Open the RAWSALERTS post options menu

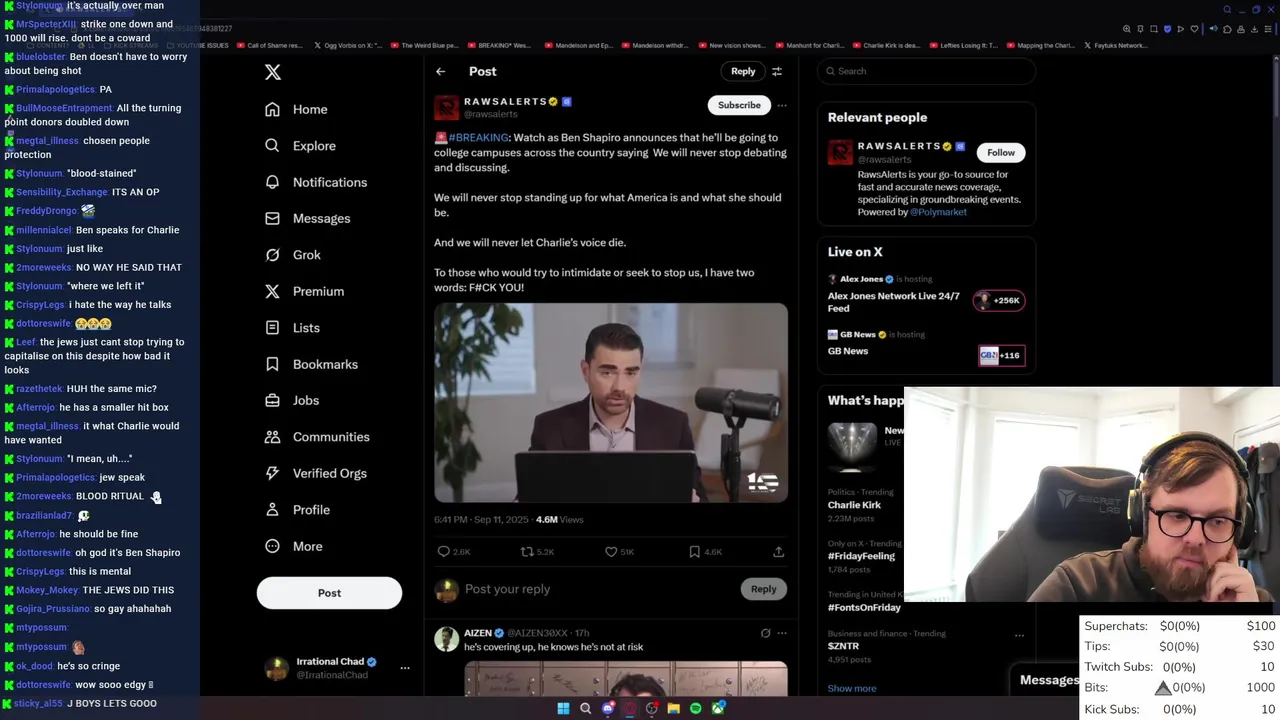coord(782,105)
